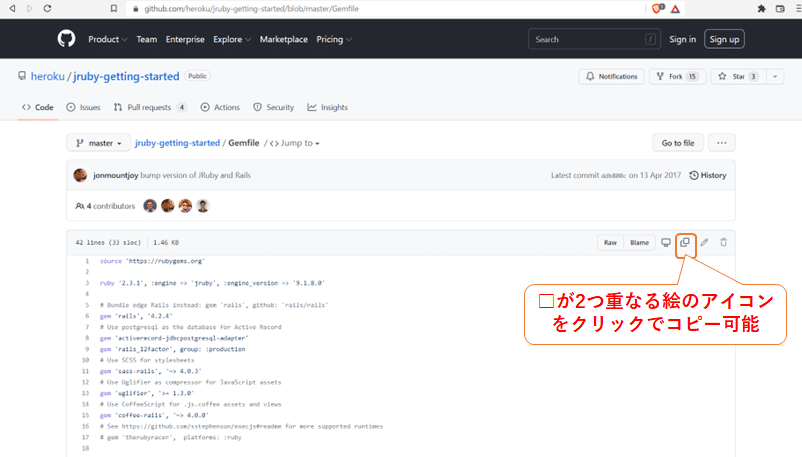Image resolution: width=802 pixels, height=457 pixels.
Task: Click the Team nav link
Action: 147,39
